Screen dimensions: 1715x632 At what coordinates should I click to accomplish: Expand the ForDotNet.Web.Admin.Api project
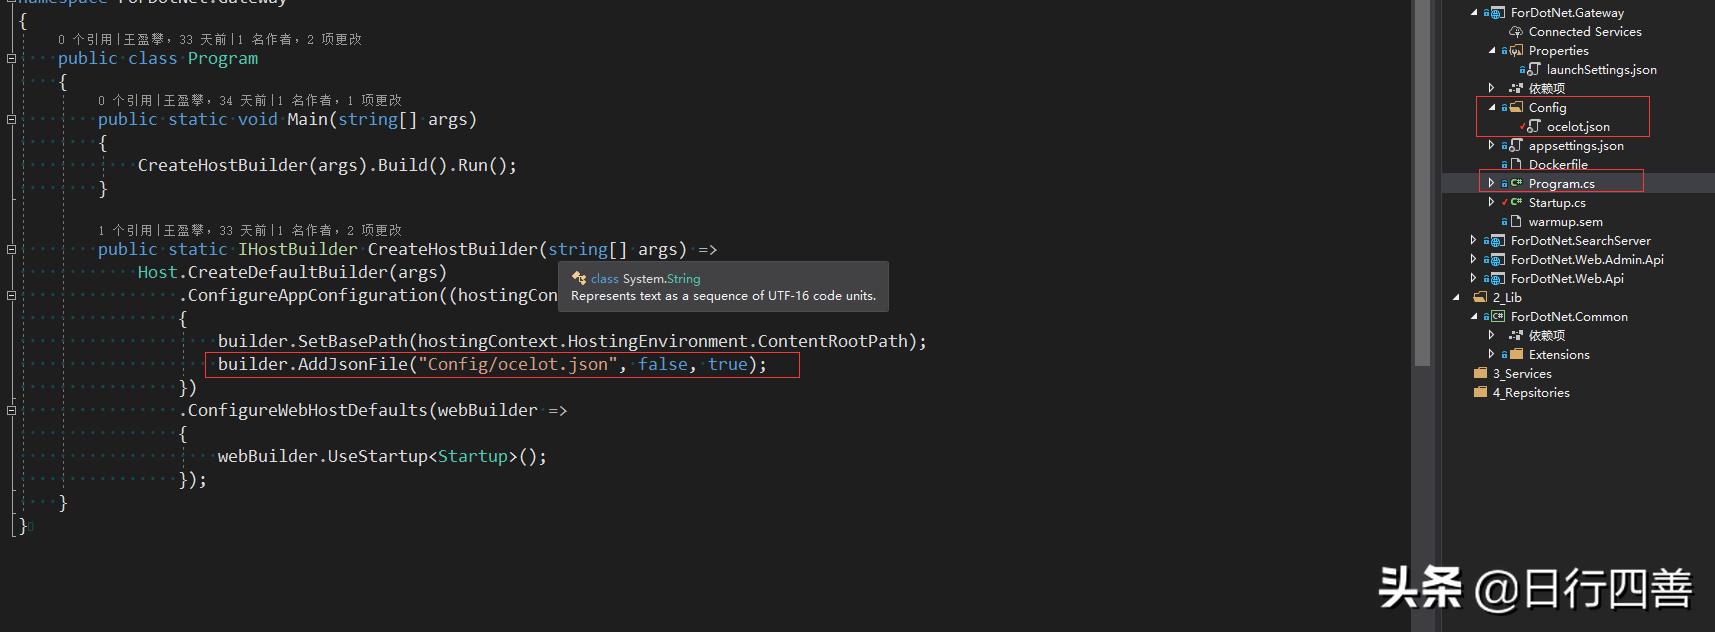1474,260
